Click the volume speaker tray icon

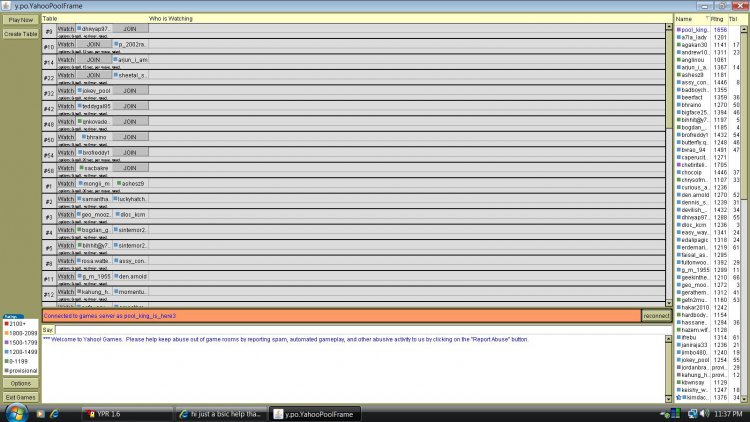coord(704,414)
